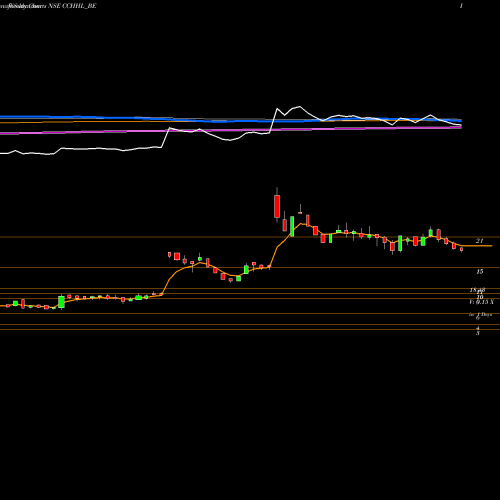Select the 15 price level label

point(479,272)
